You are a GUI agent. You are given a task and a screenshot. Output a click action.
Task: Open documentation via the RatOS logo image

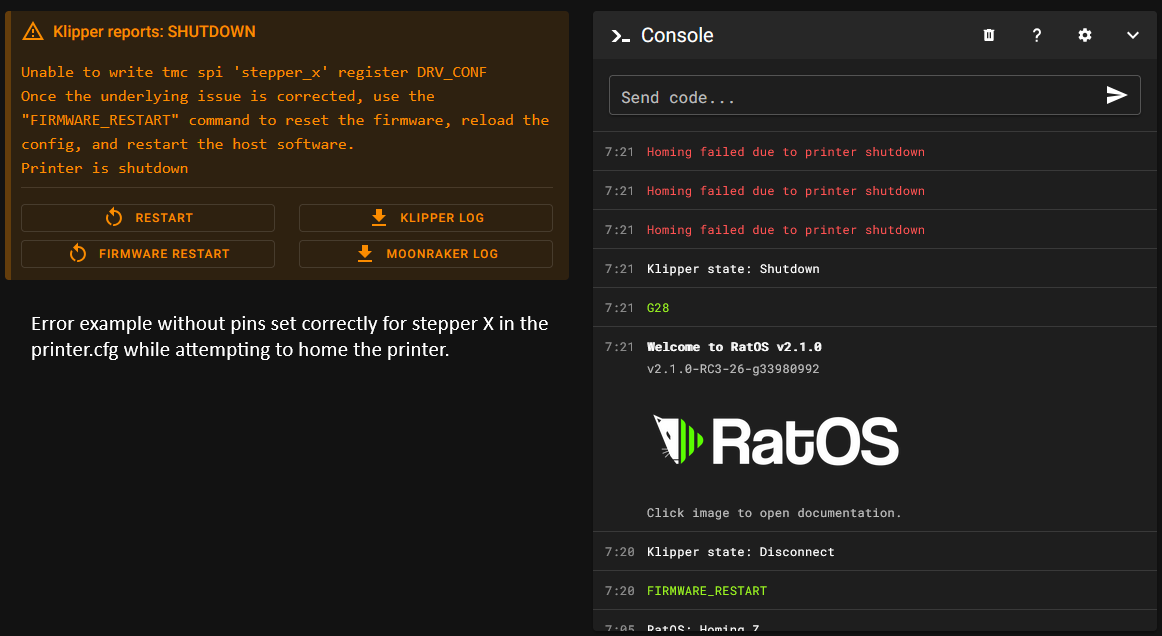[775, 440]
